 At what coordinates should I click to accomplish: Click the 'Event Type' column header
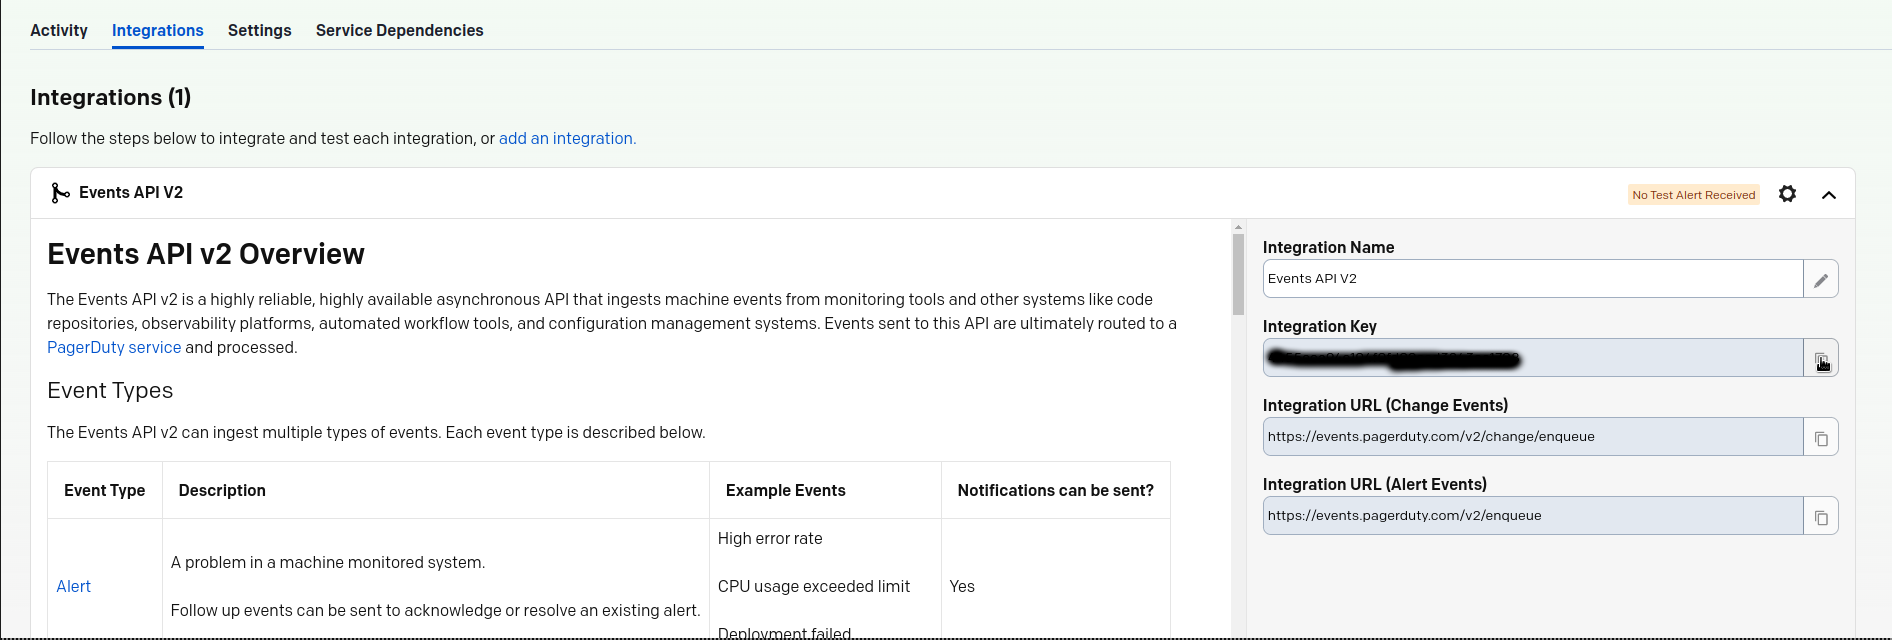pyautogui.click(x=105, y=490)
